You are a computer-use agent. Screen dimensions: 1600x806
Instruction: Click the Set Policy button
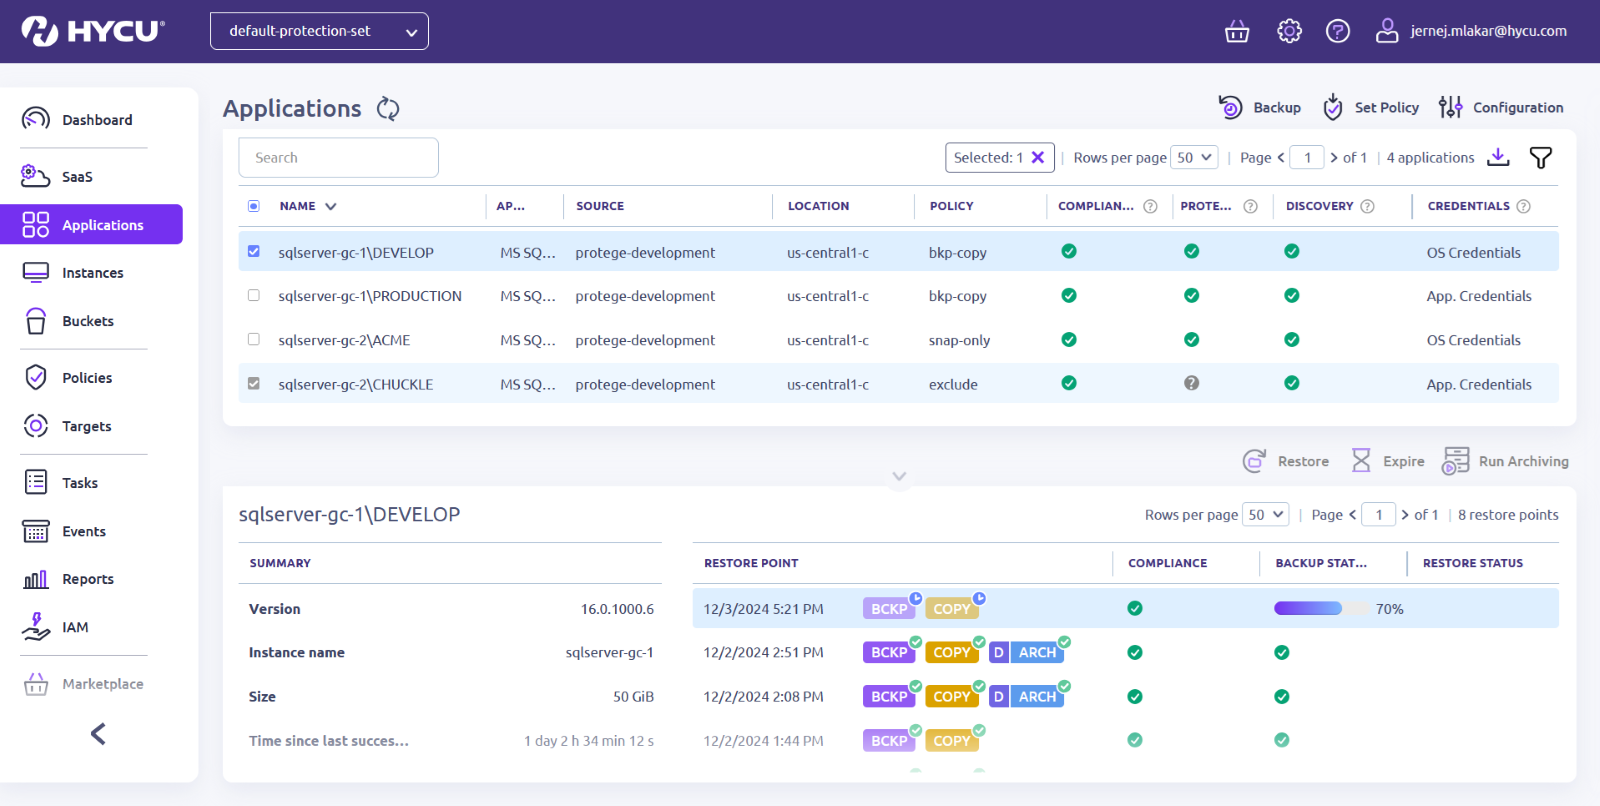[1371, 108]
